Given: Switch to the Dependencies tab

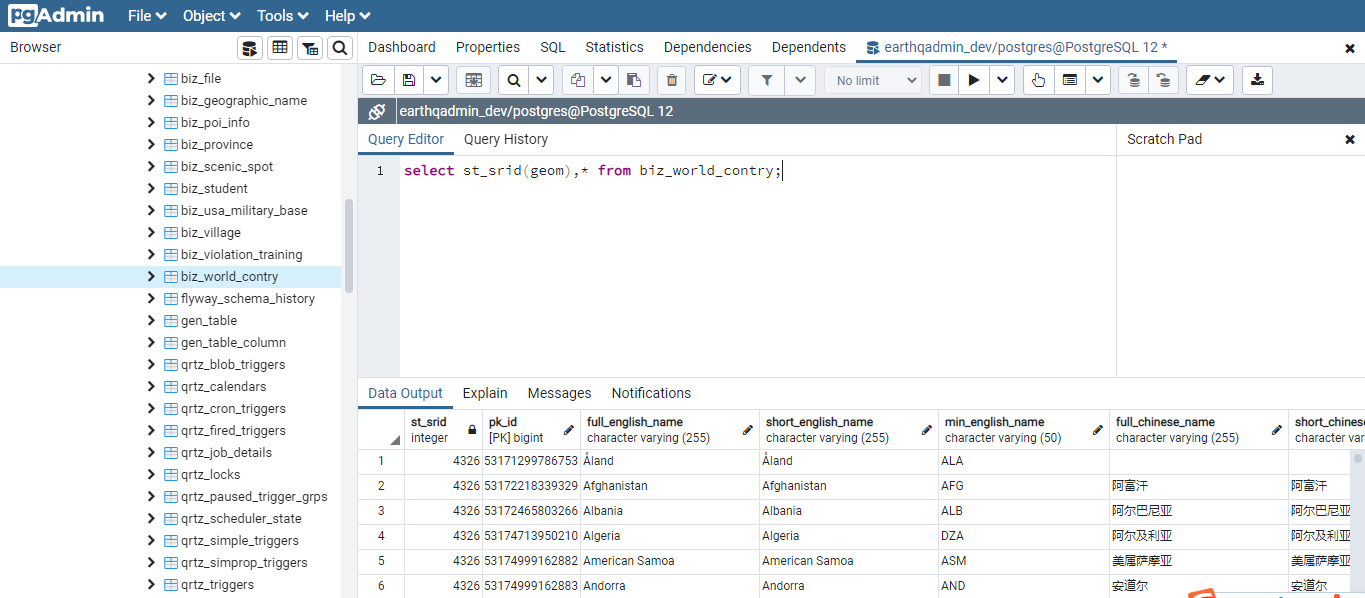Looking at the screenshot, I should click(708, 47).
